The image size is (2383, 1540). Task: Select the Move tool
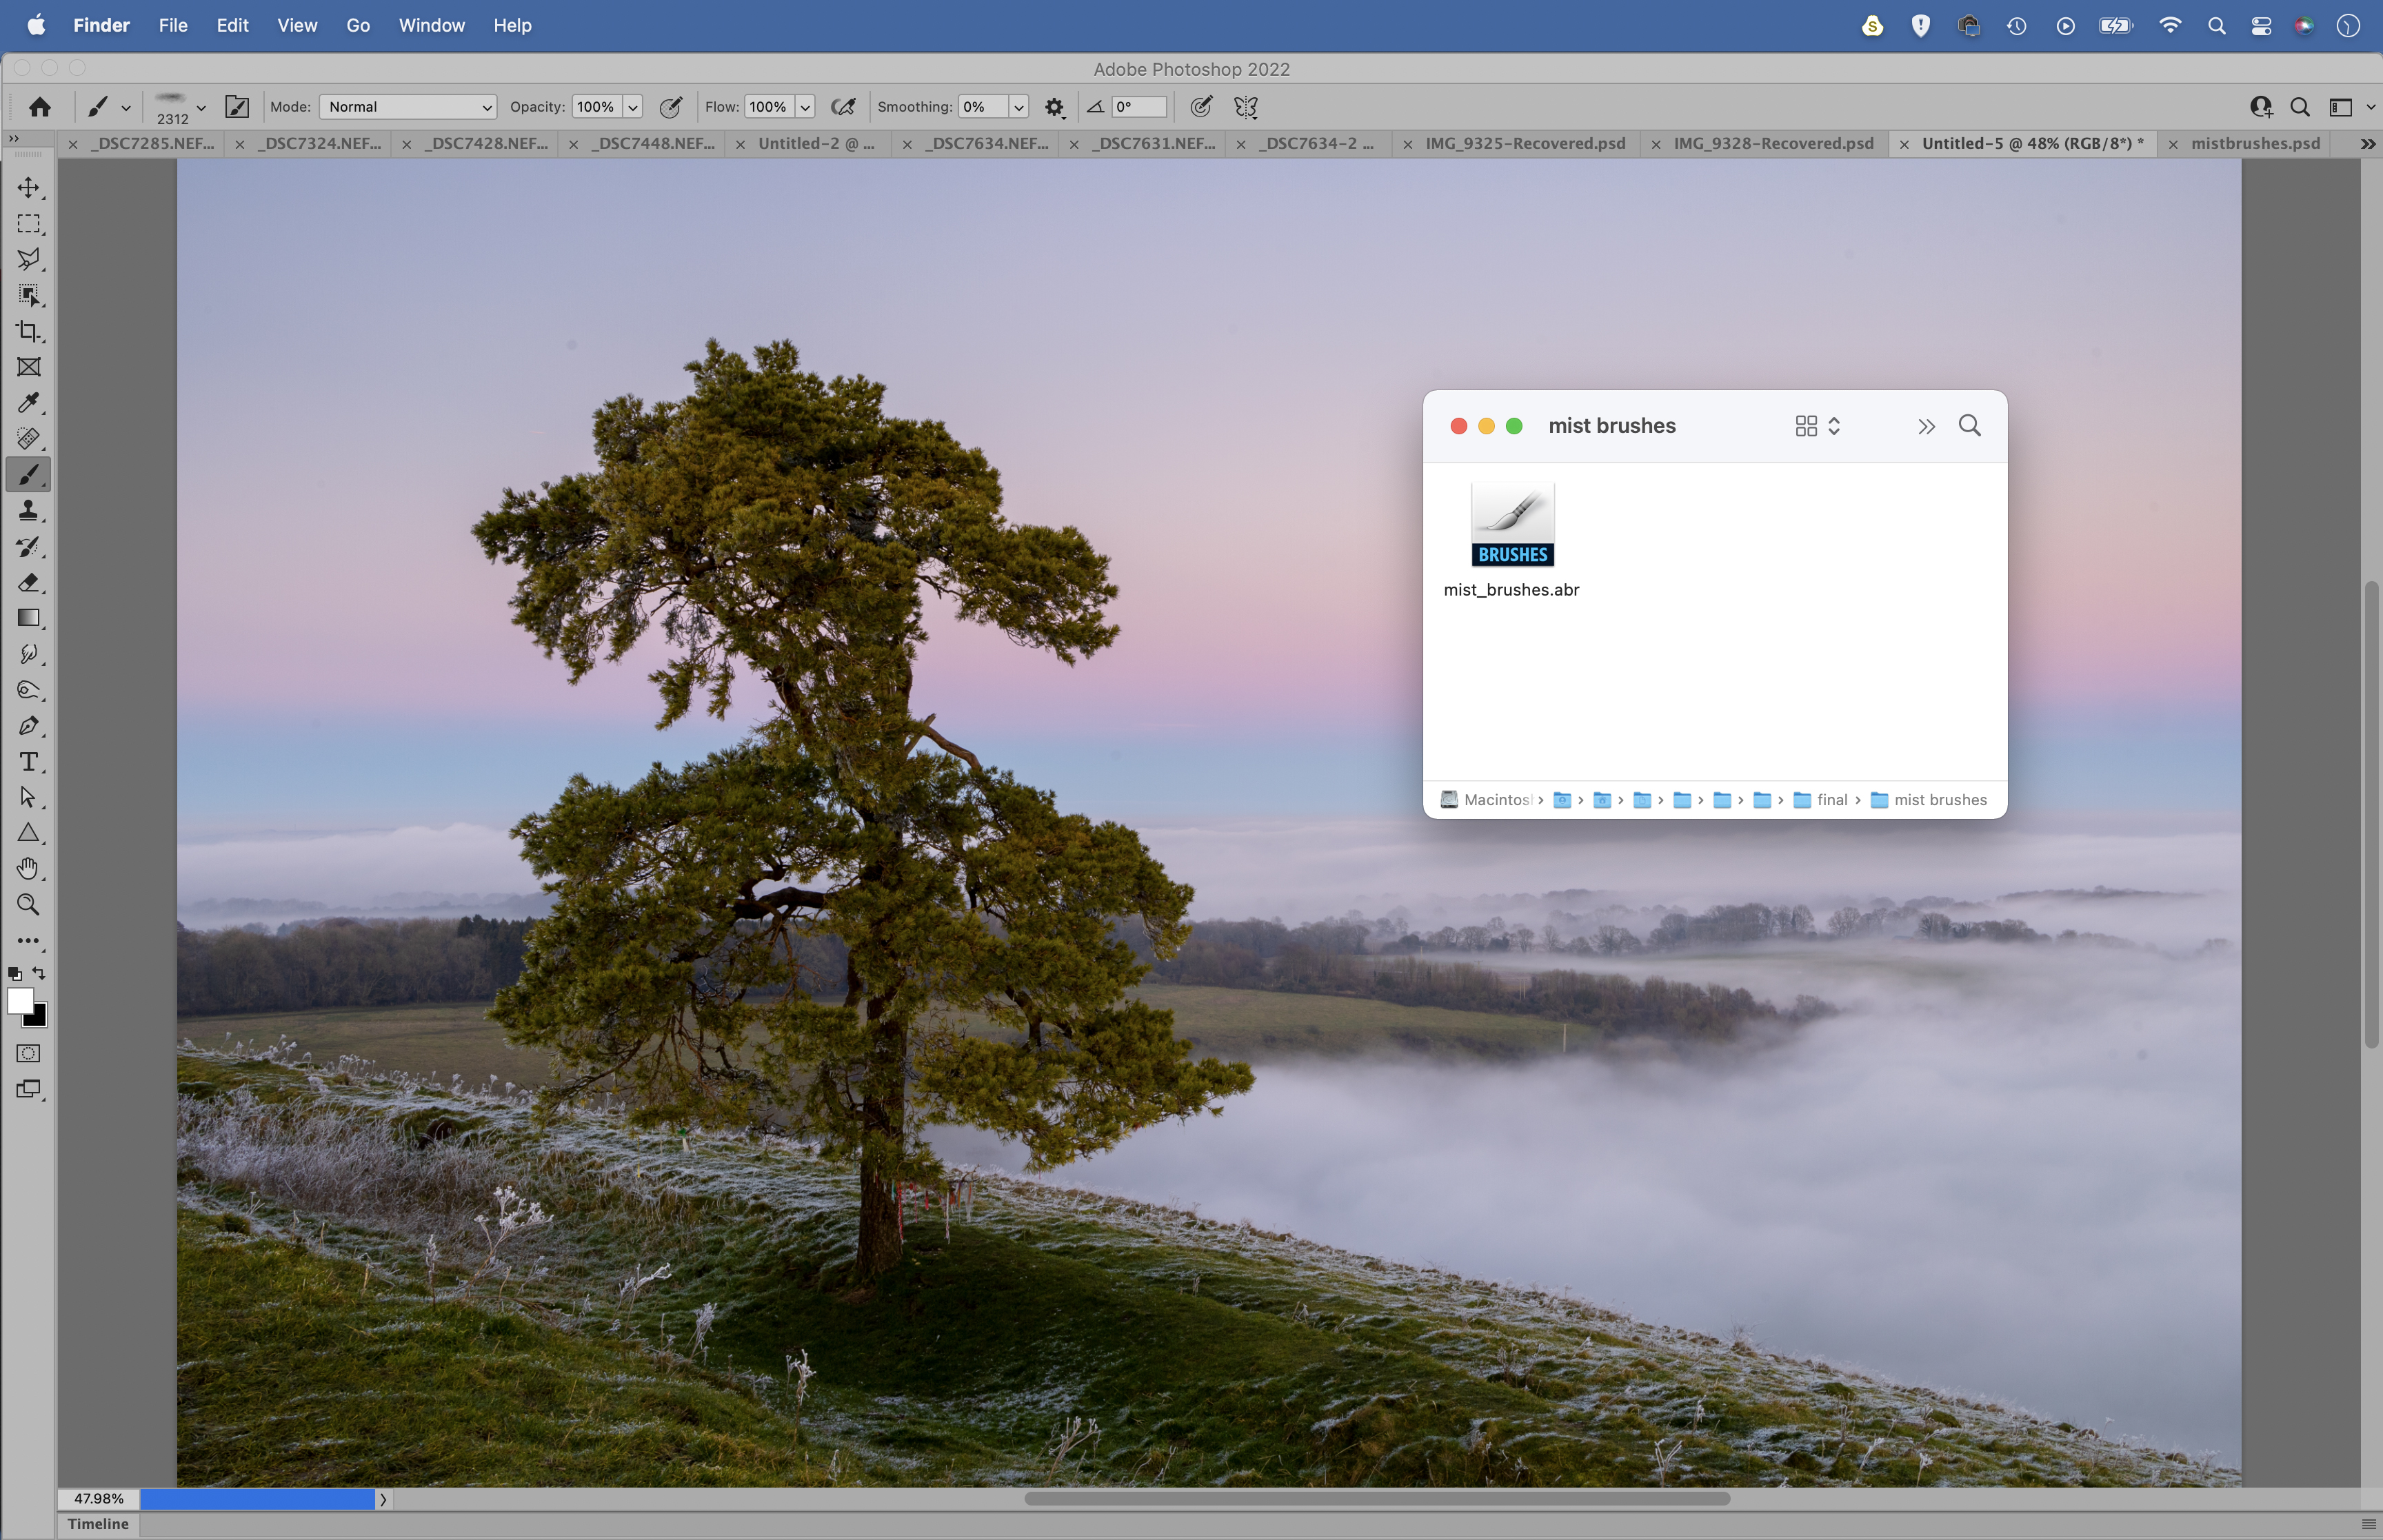point(28,188)
